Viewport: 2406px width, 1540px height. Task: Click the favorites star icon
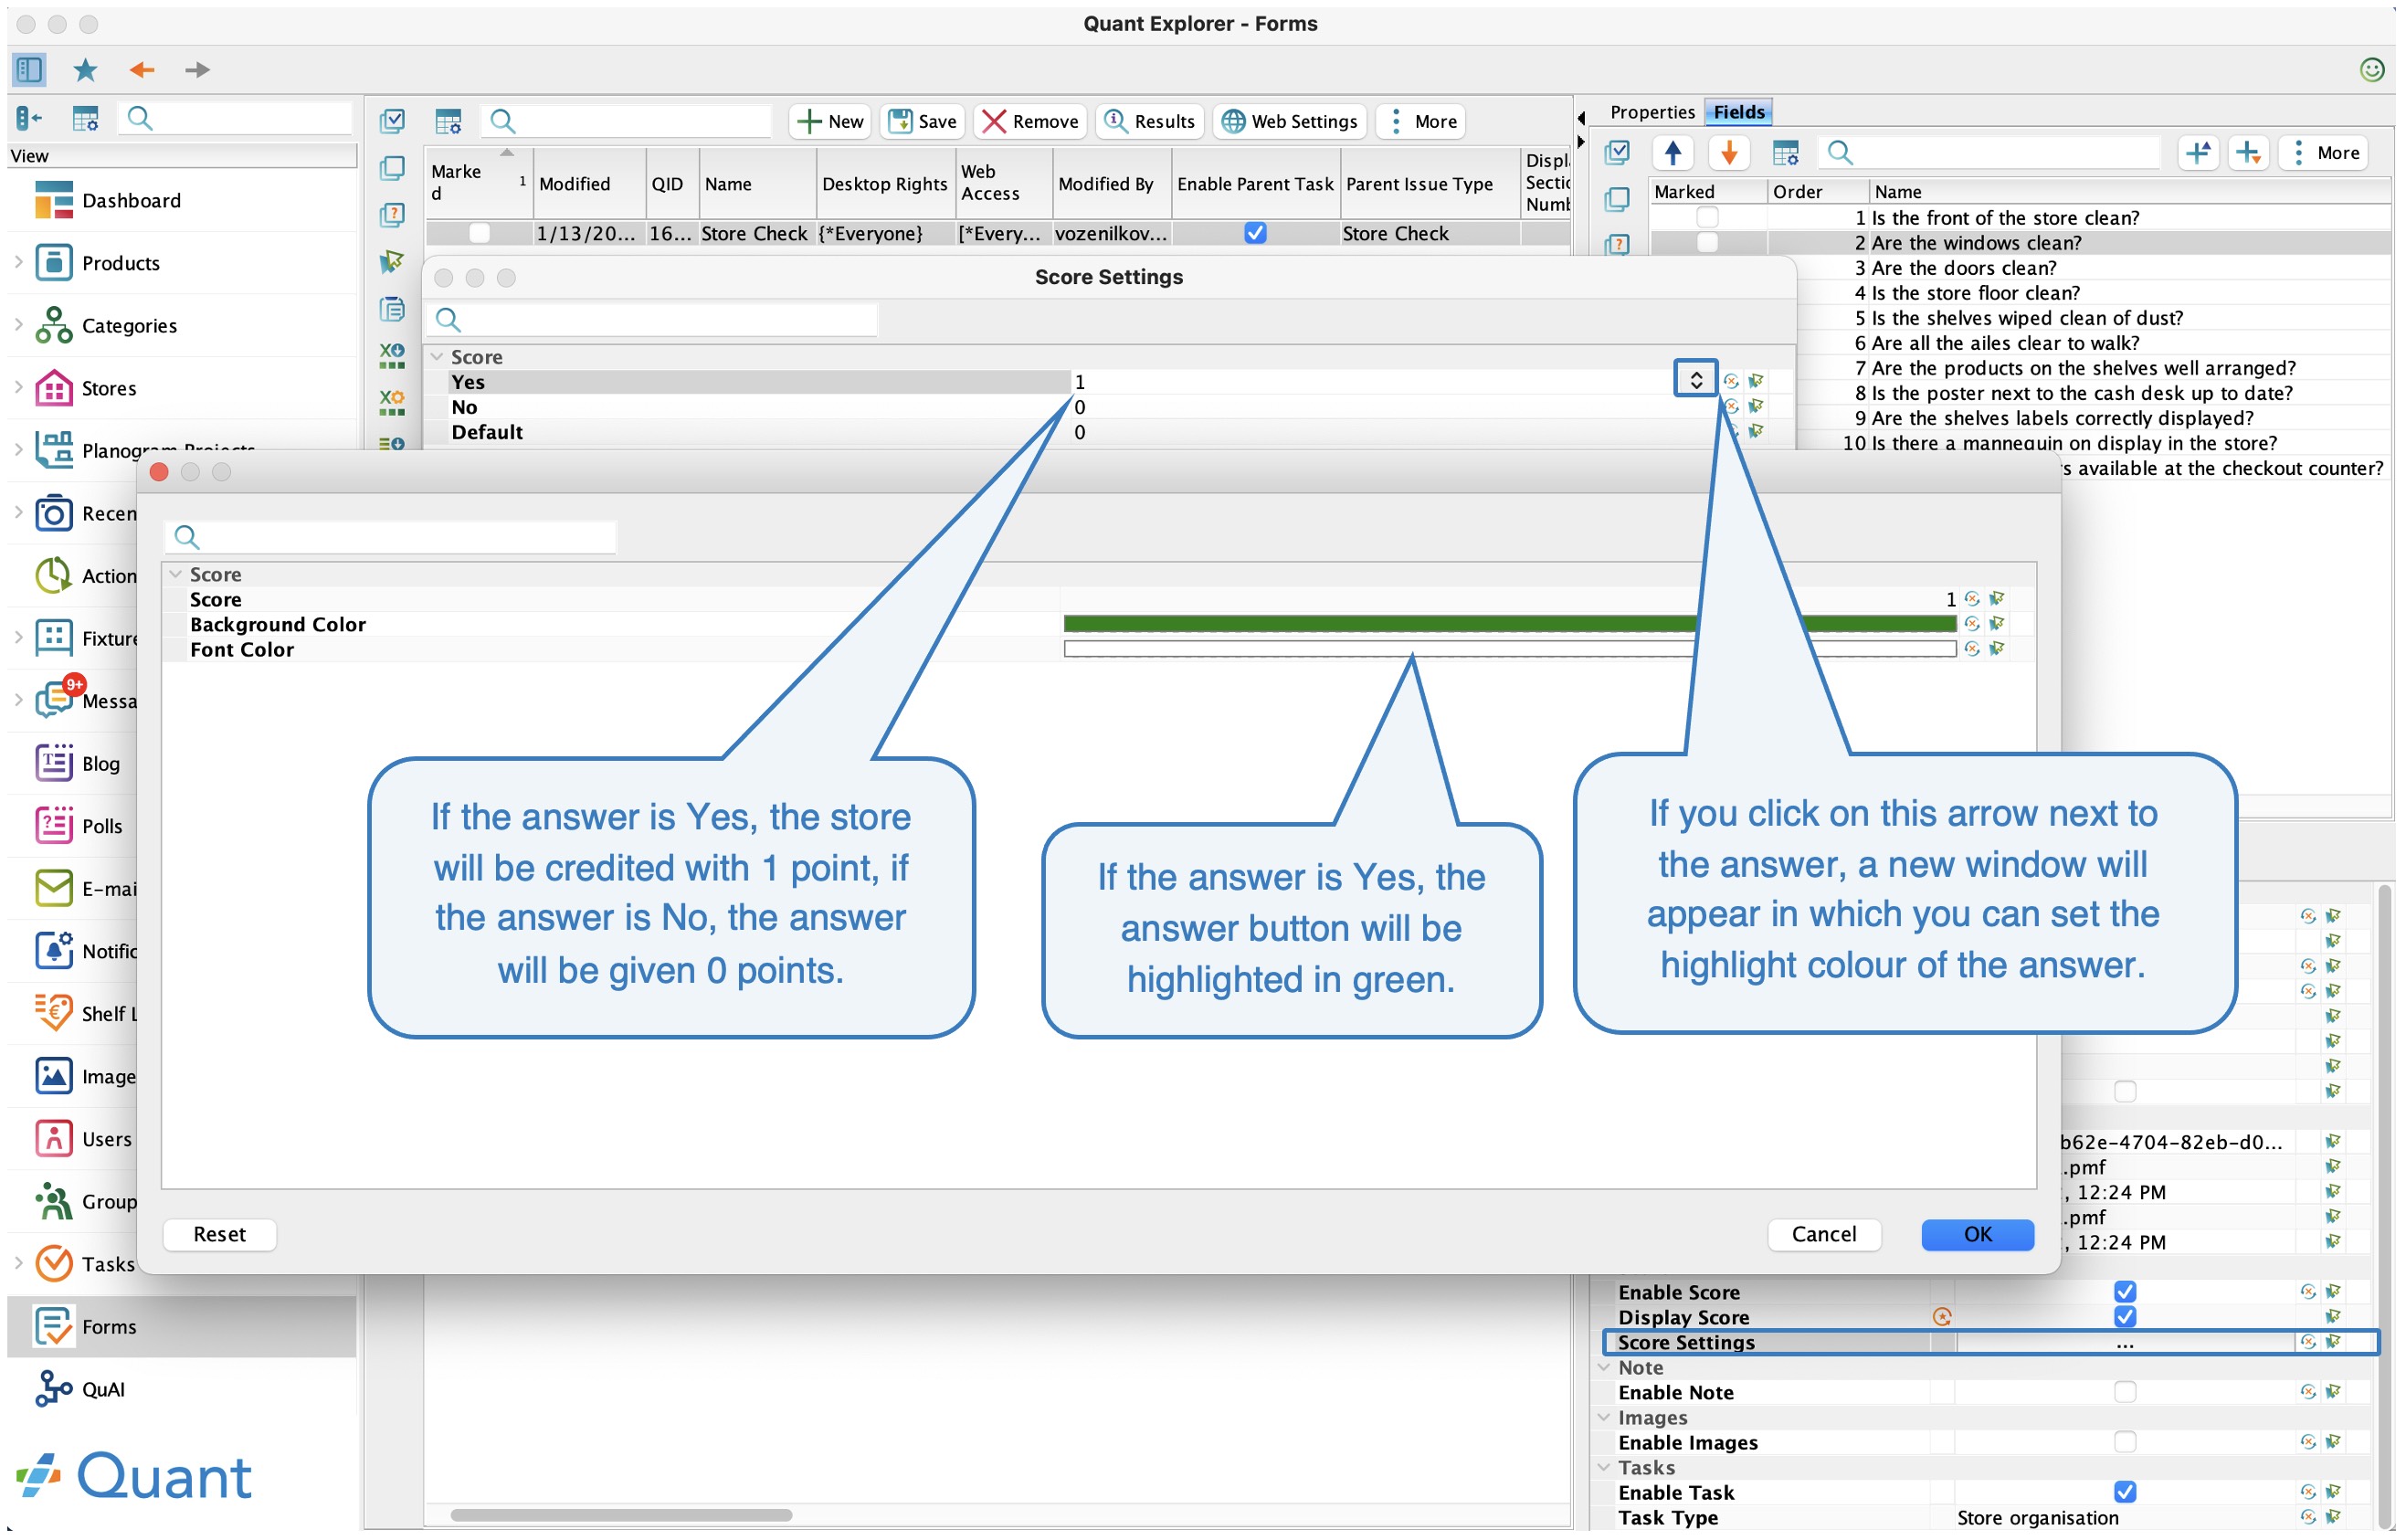pos(85,69)
